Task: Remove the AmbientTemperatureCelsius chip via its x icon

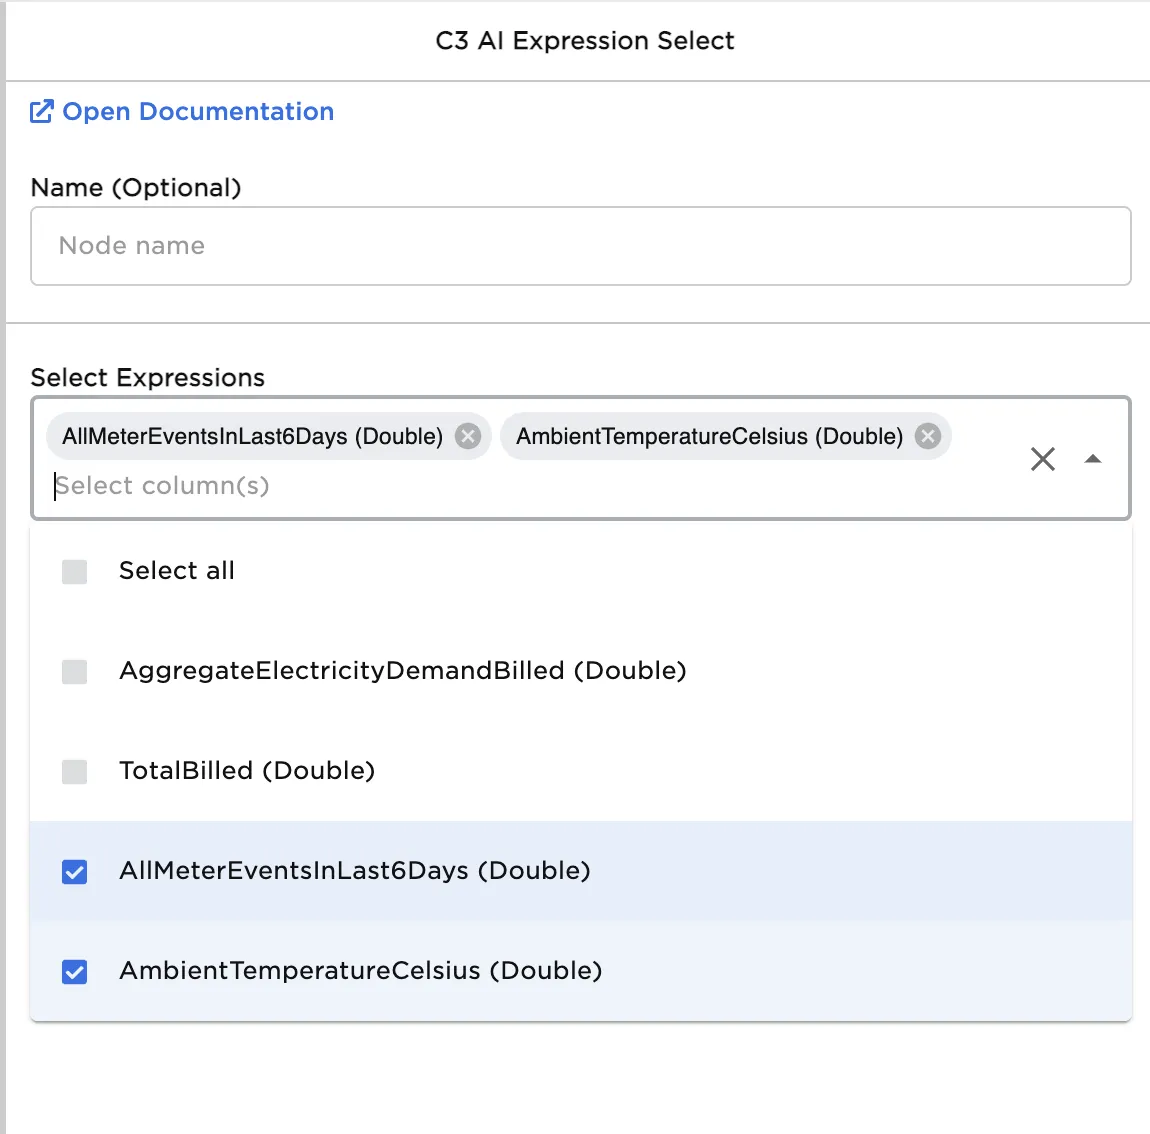Action: pos(928,436)
